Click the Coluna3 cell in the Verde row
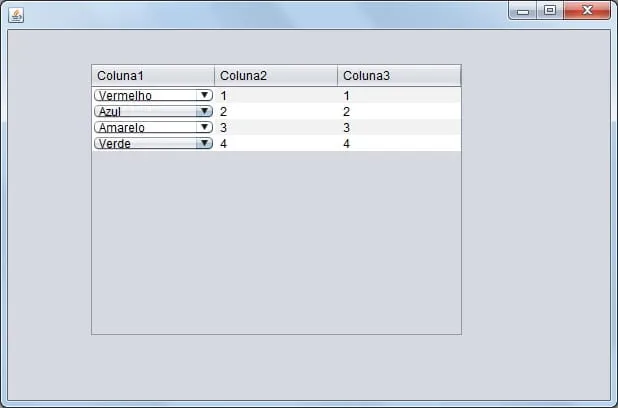The width and height of the screenshot is (618, 408). tap(399, 143)
